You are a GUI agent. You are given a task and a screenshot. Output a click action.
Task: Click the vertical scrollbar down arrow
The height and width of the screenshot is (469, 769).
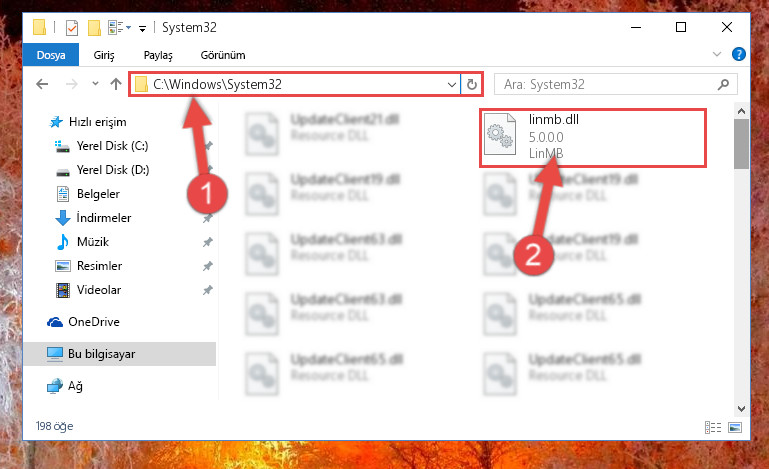[741, 408]
